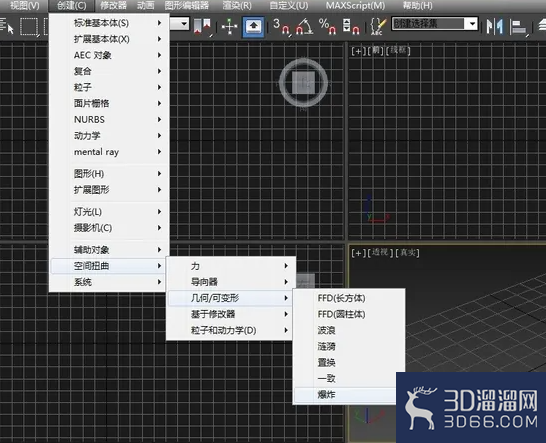The image size is (546, 443).
Task: Open the 修改器 menu
Action: [x=114, y=6]
